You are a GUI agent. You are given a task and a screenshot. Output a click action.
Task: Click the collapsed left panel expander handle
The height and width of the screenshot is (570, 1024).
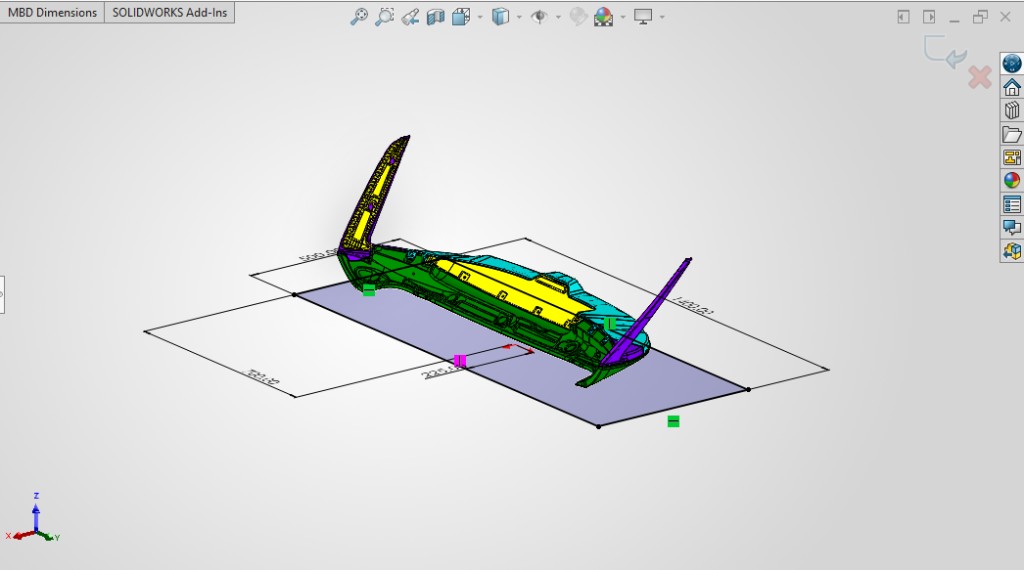pyautogui.click(x=2, y=294)
